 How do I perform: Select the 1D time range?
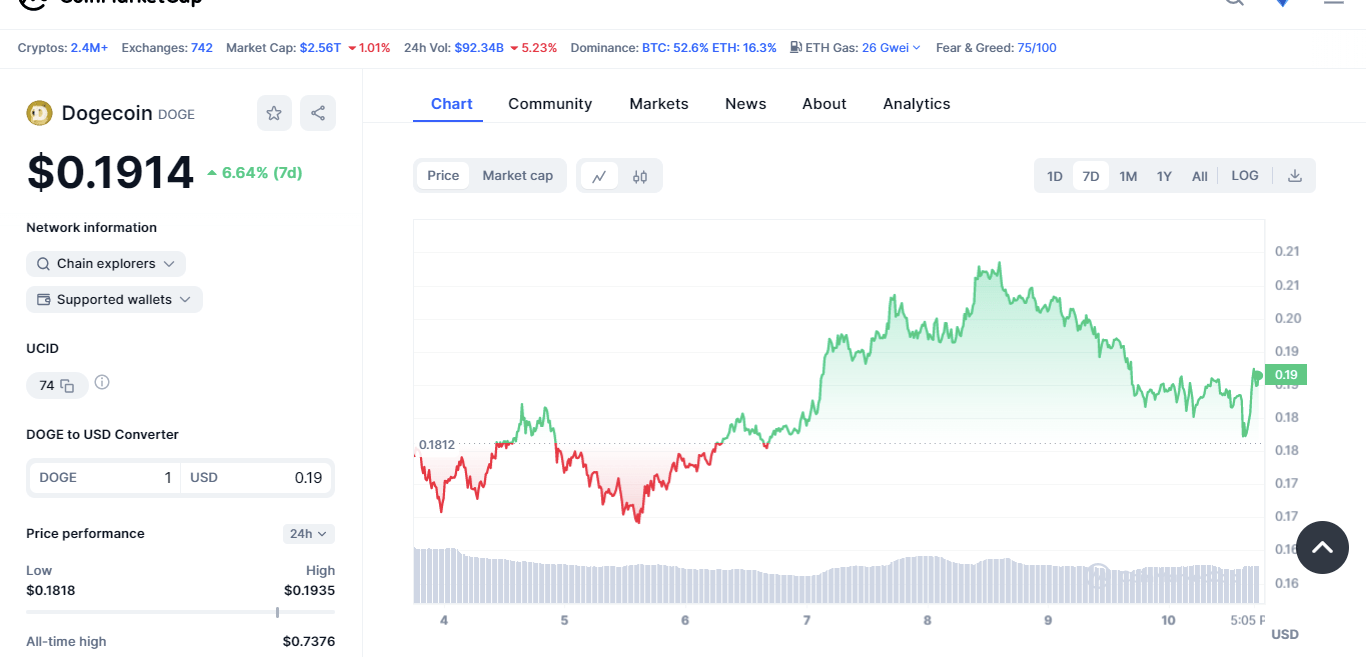pos(1055,176)
